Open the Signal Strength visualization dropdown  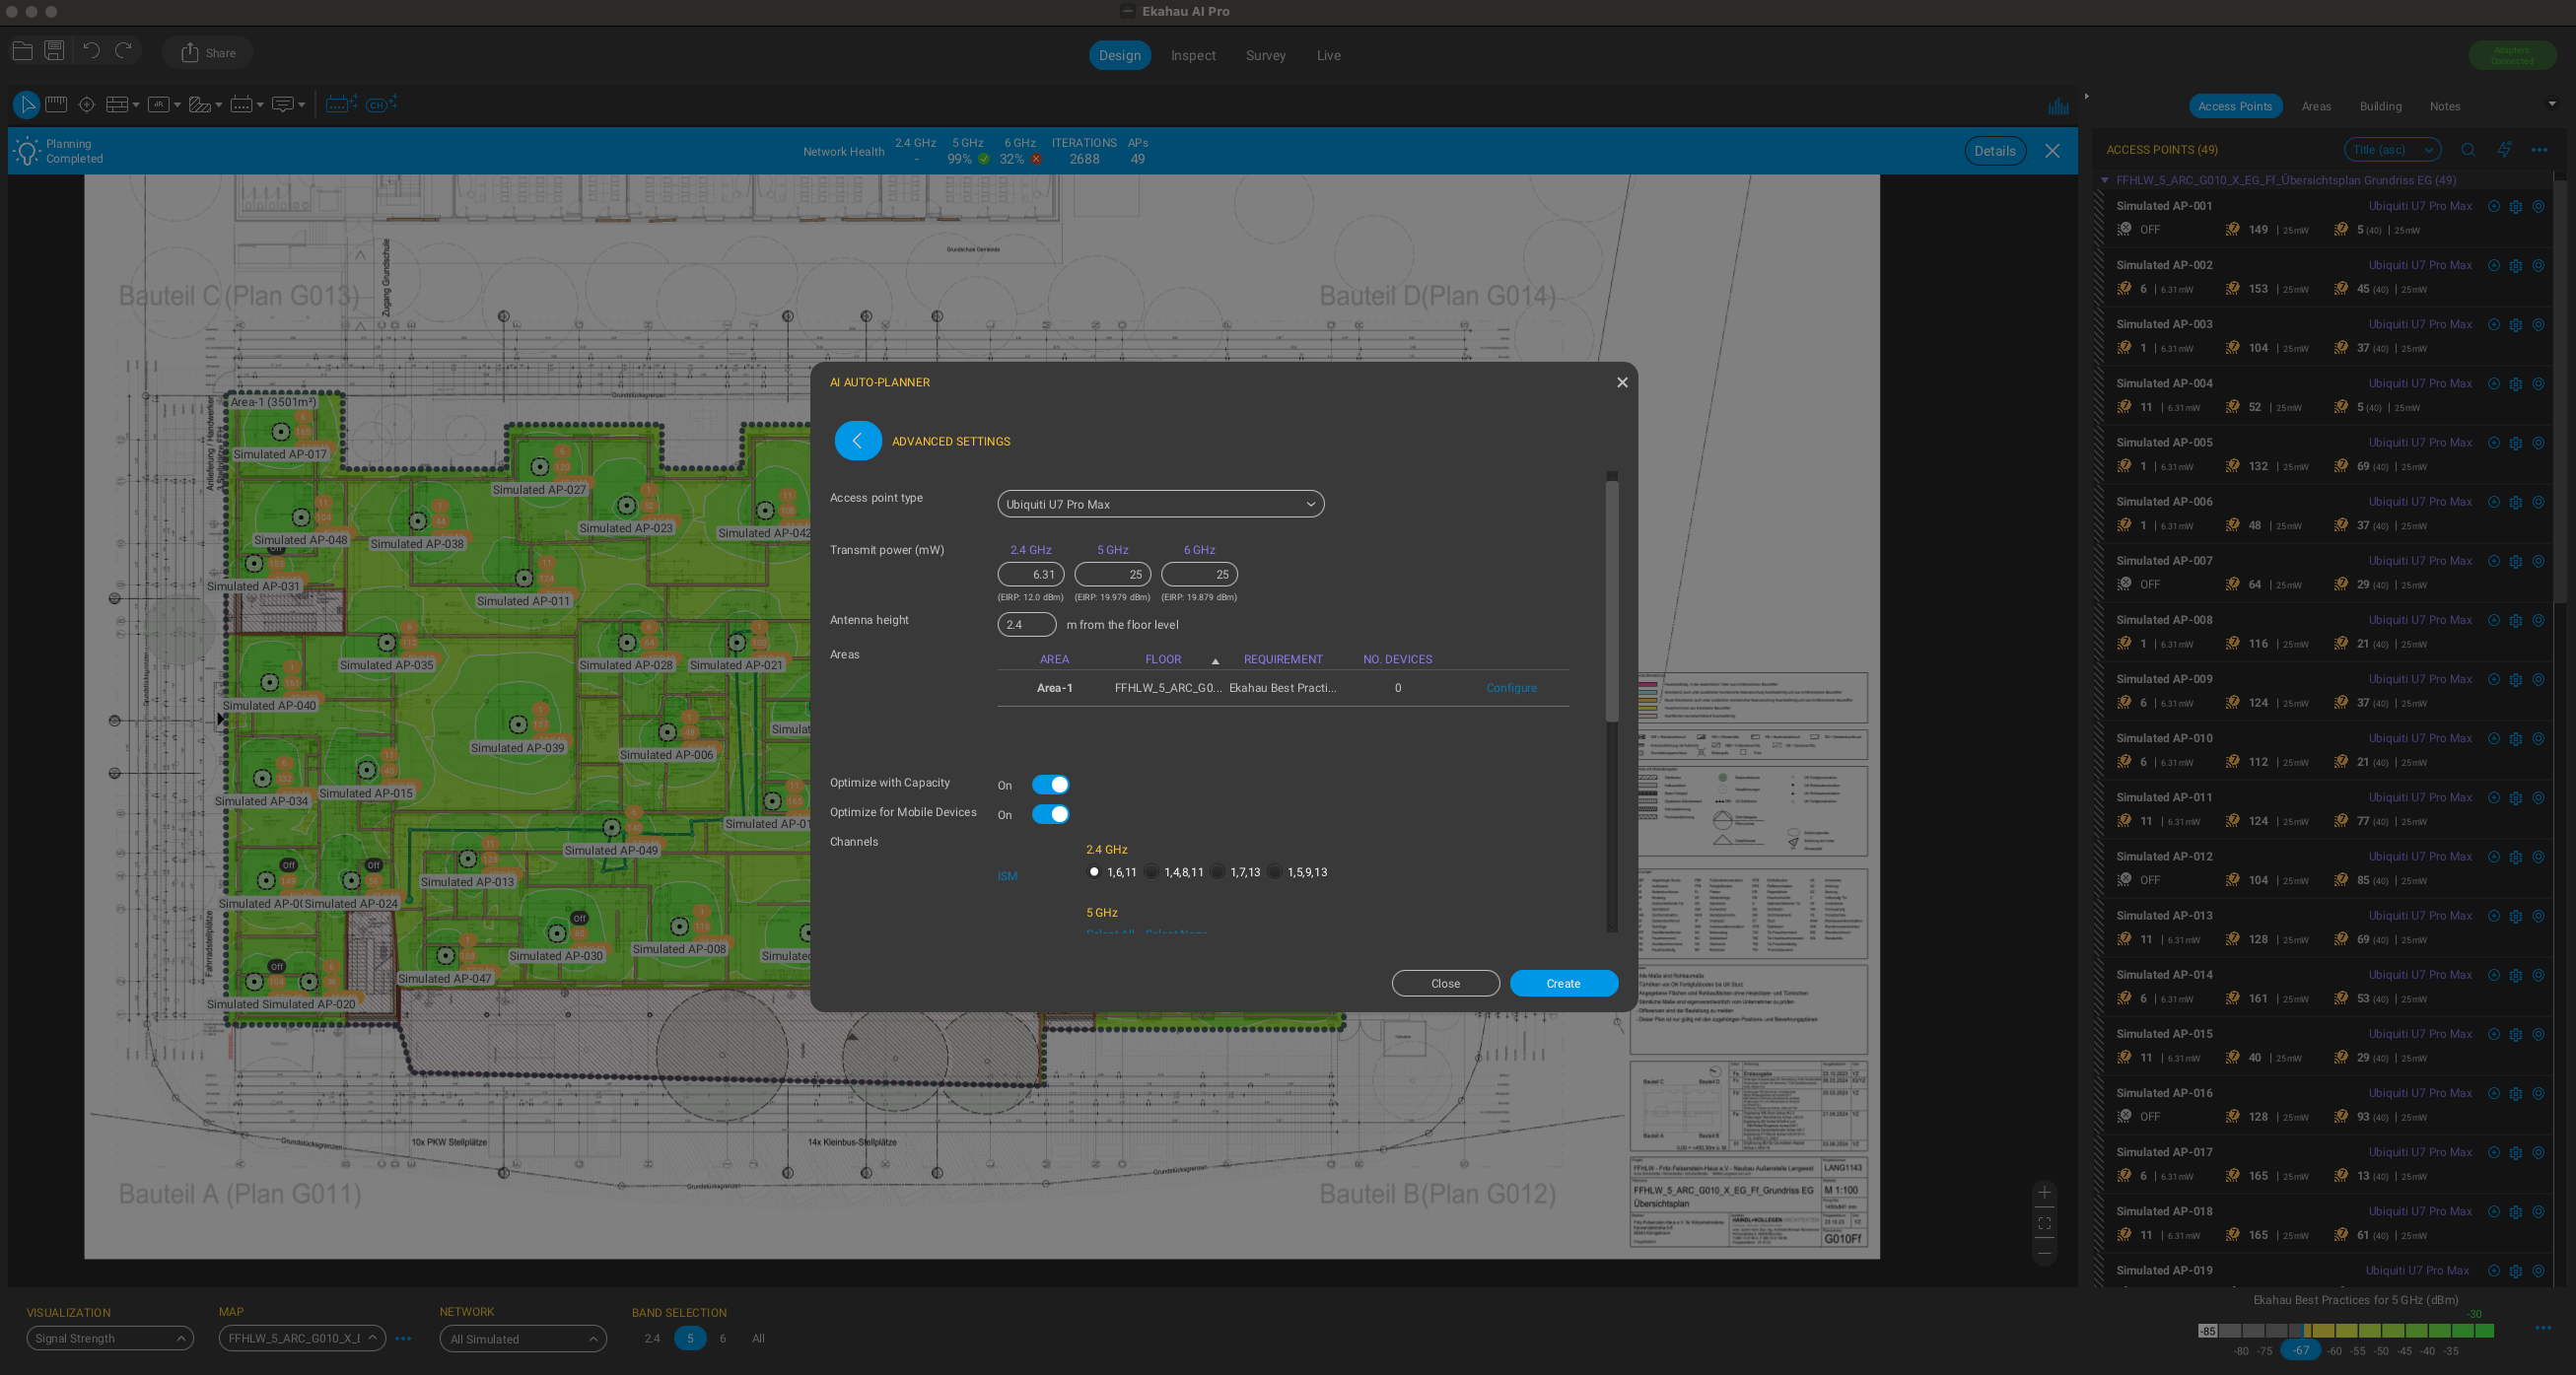(x=110, y=1339)
